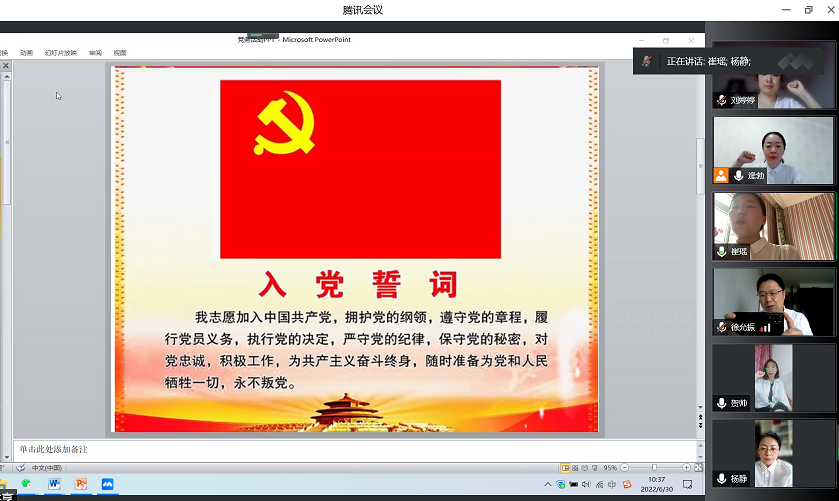The width and height of the screenshot is (839, 501).
Task: Click the orange host badge on 逢勃's video
Action: pos(721,176)
